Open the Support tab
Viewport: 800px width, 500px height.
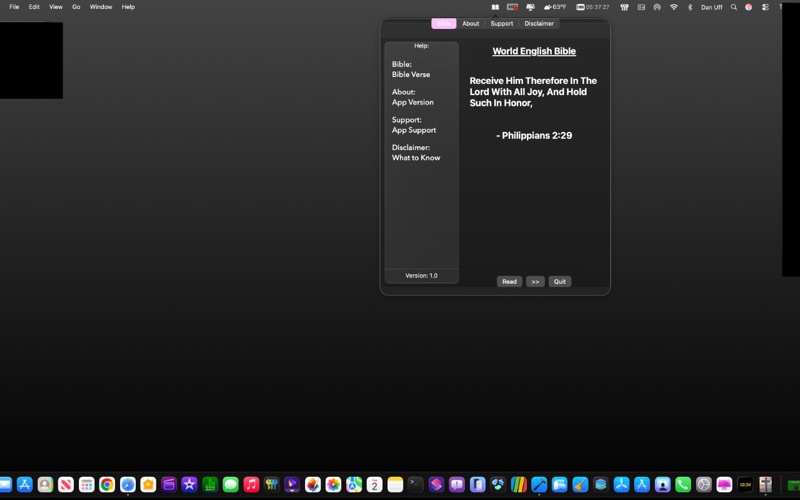[x=502, y=23]
